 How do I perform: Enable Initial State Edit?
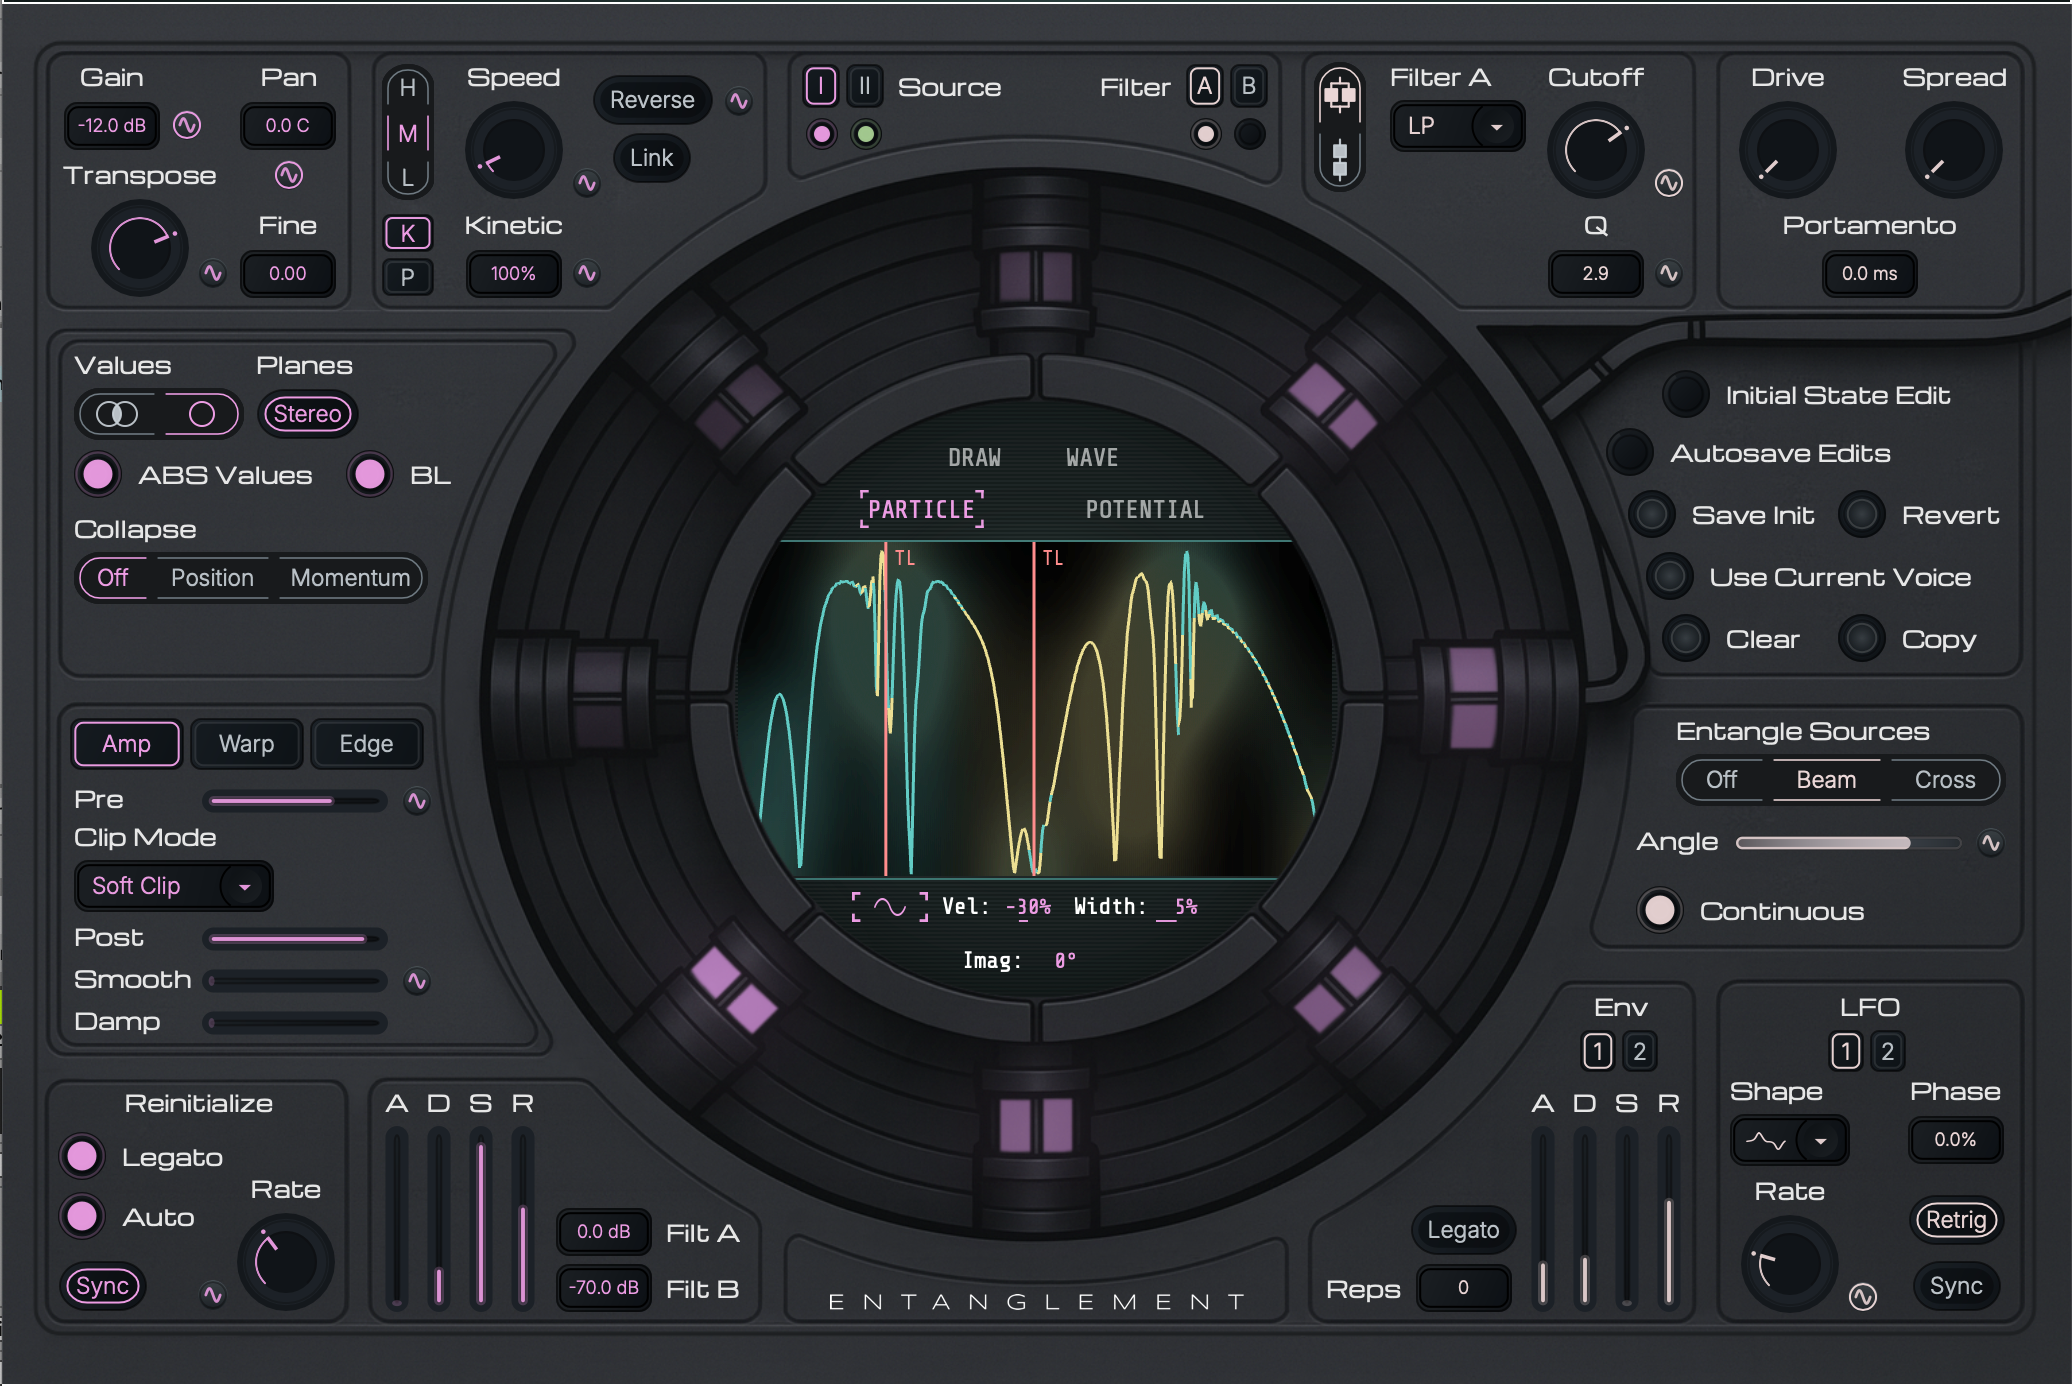point(1685,395)
